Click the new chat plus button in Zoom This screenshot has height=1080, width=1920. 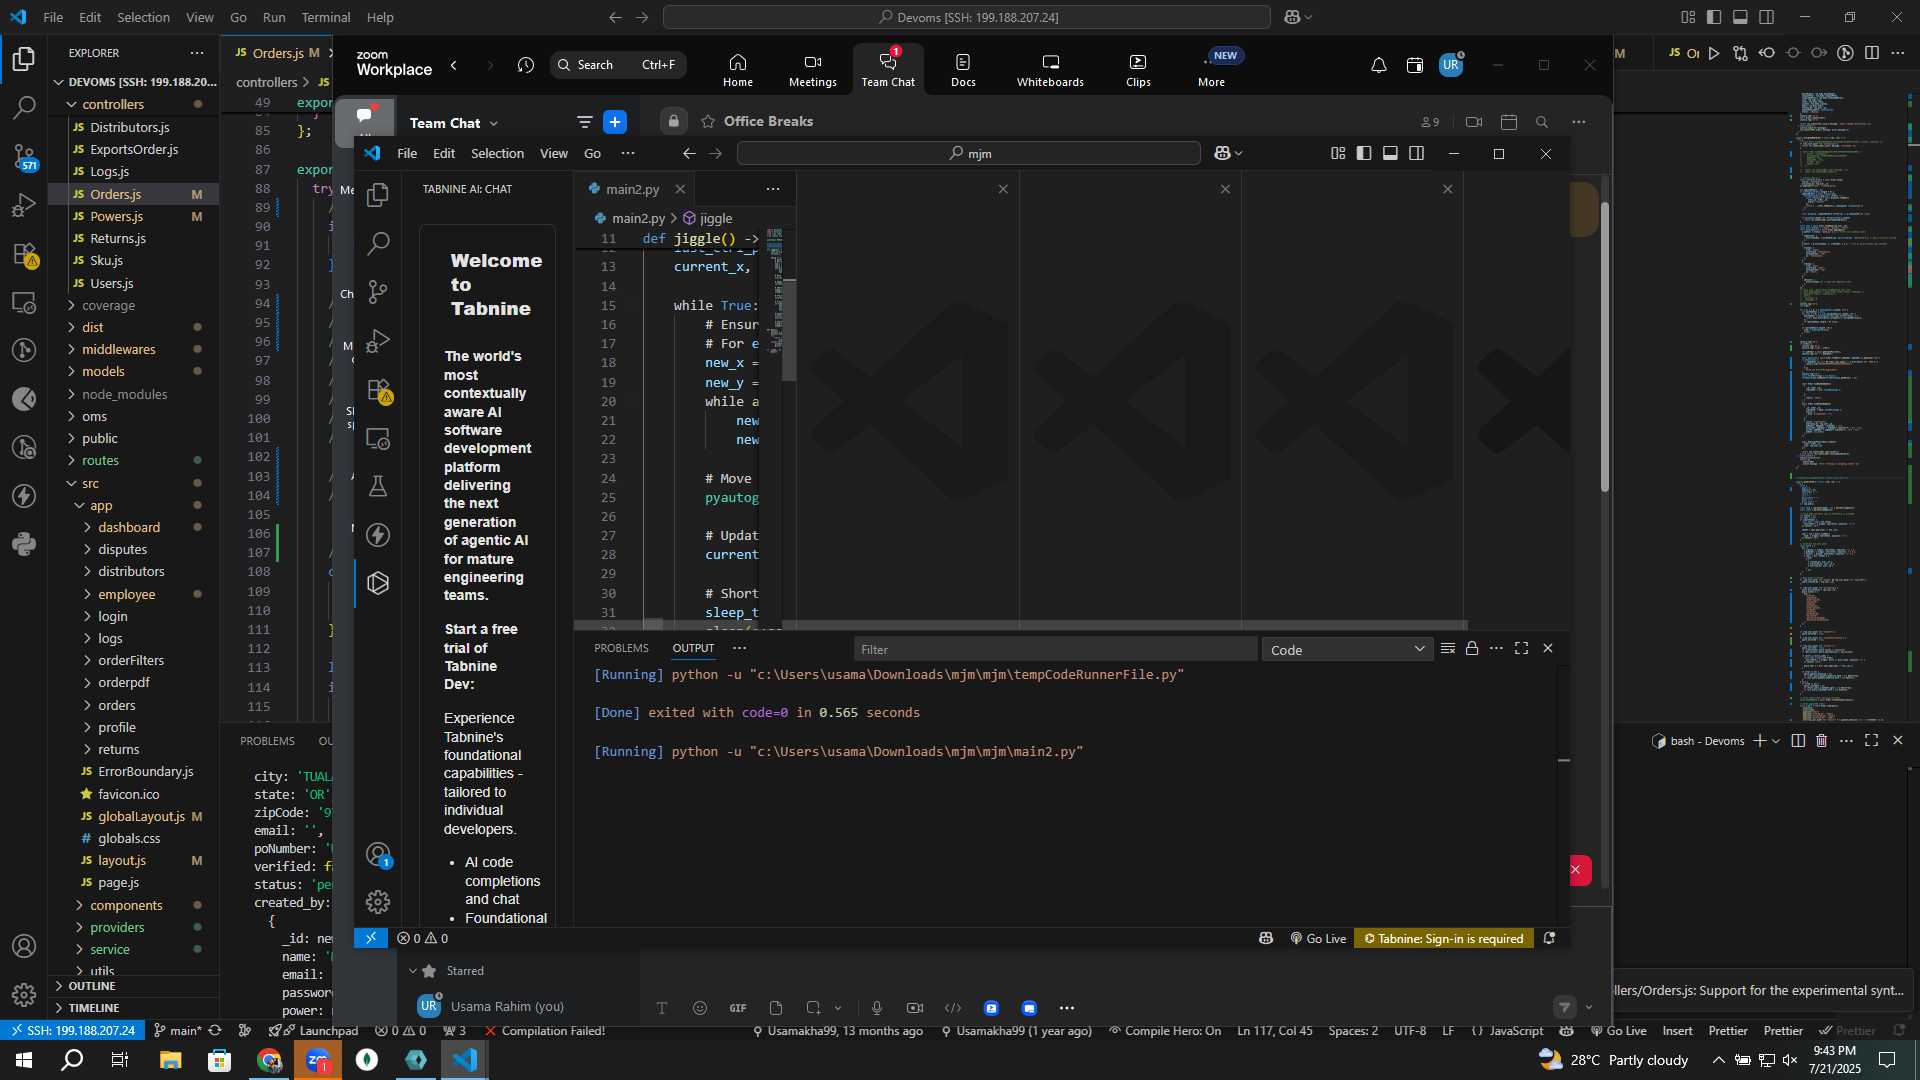pos(615,122)
